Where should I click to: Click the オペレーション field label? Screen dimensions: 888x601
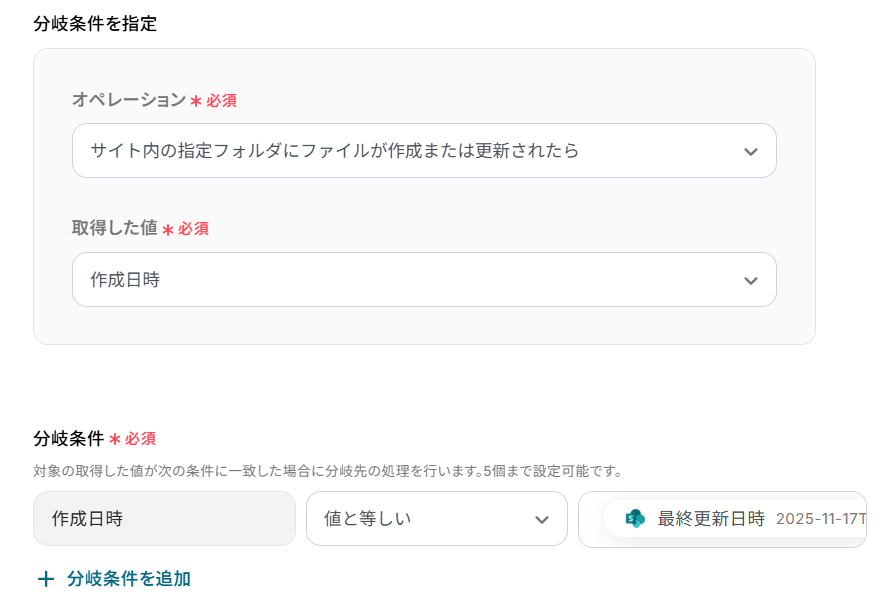point(128,100)
